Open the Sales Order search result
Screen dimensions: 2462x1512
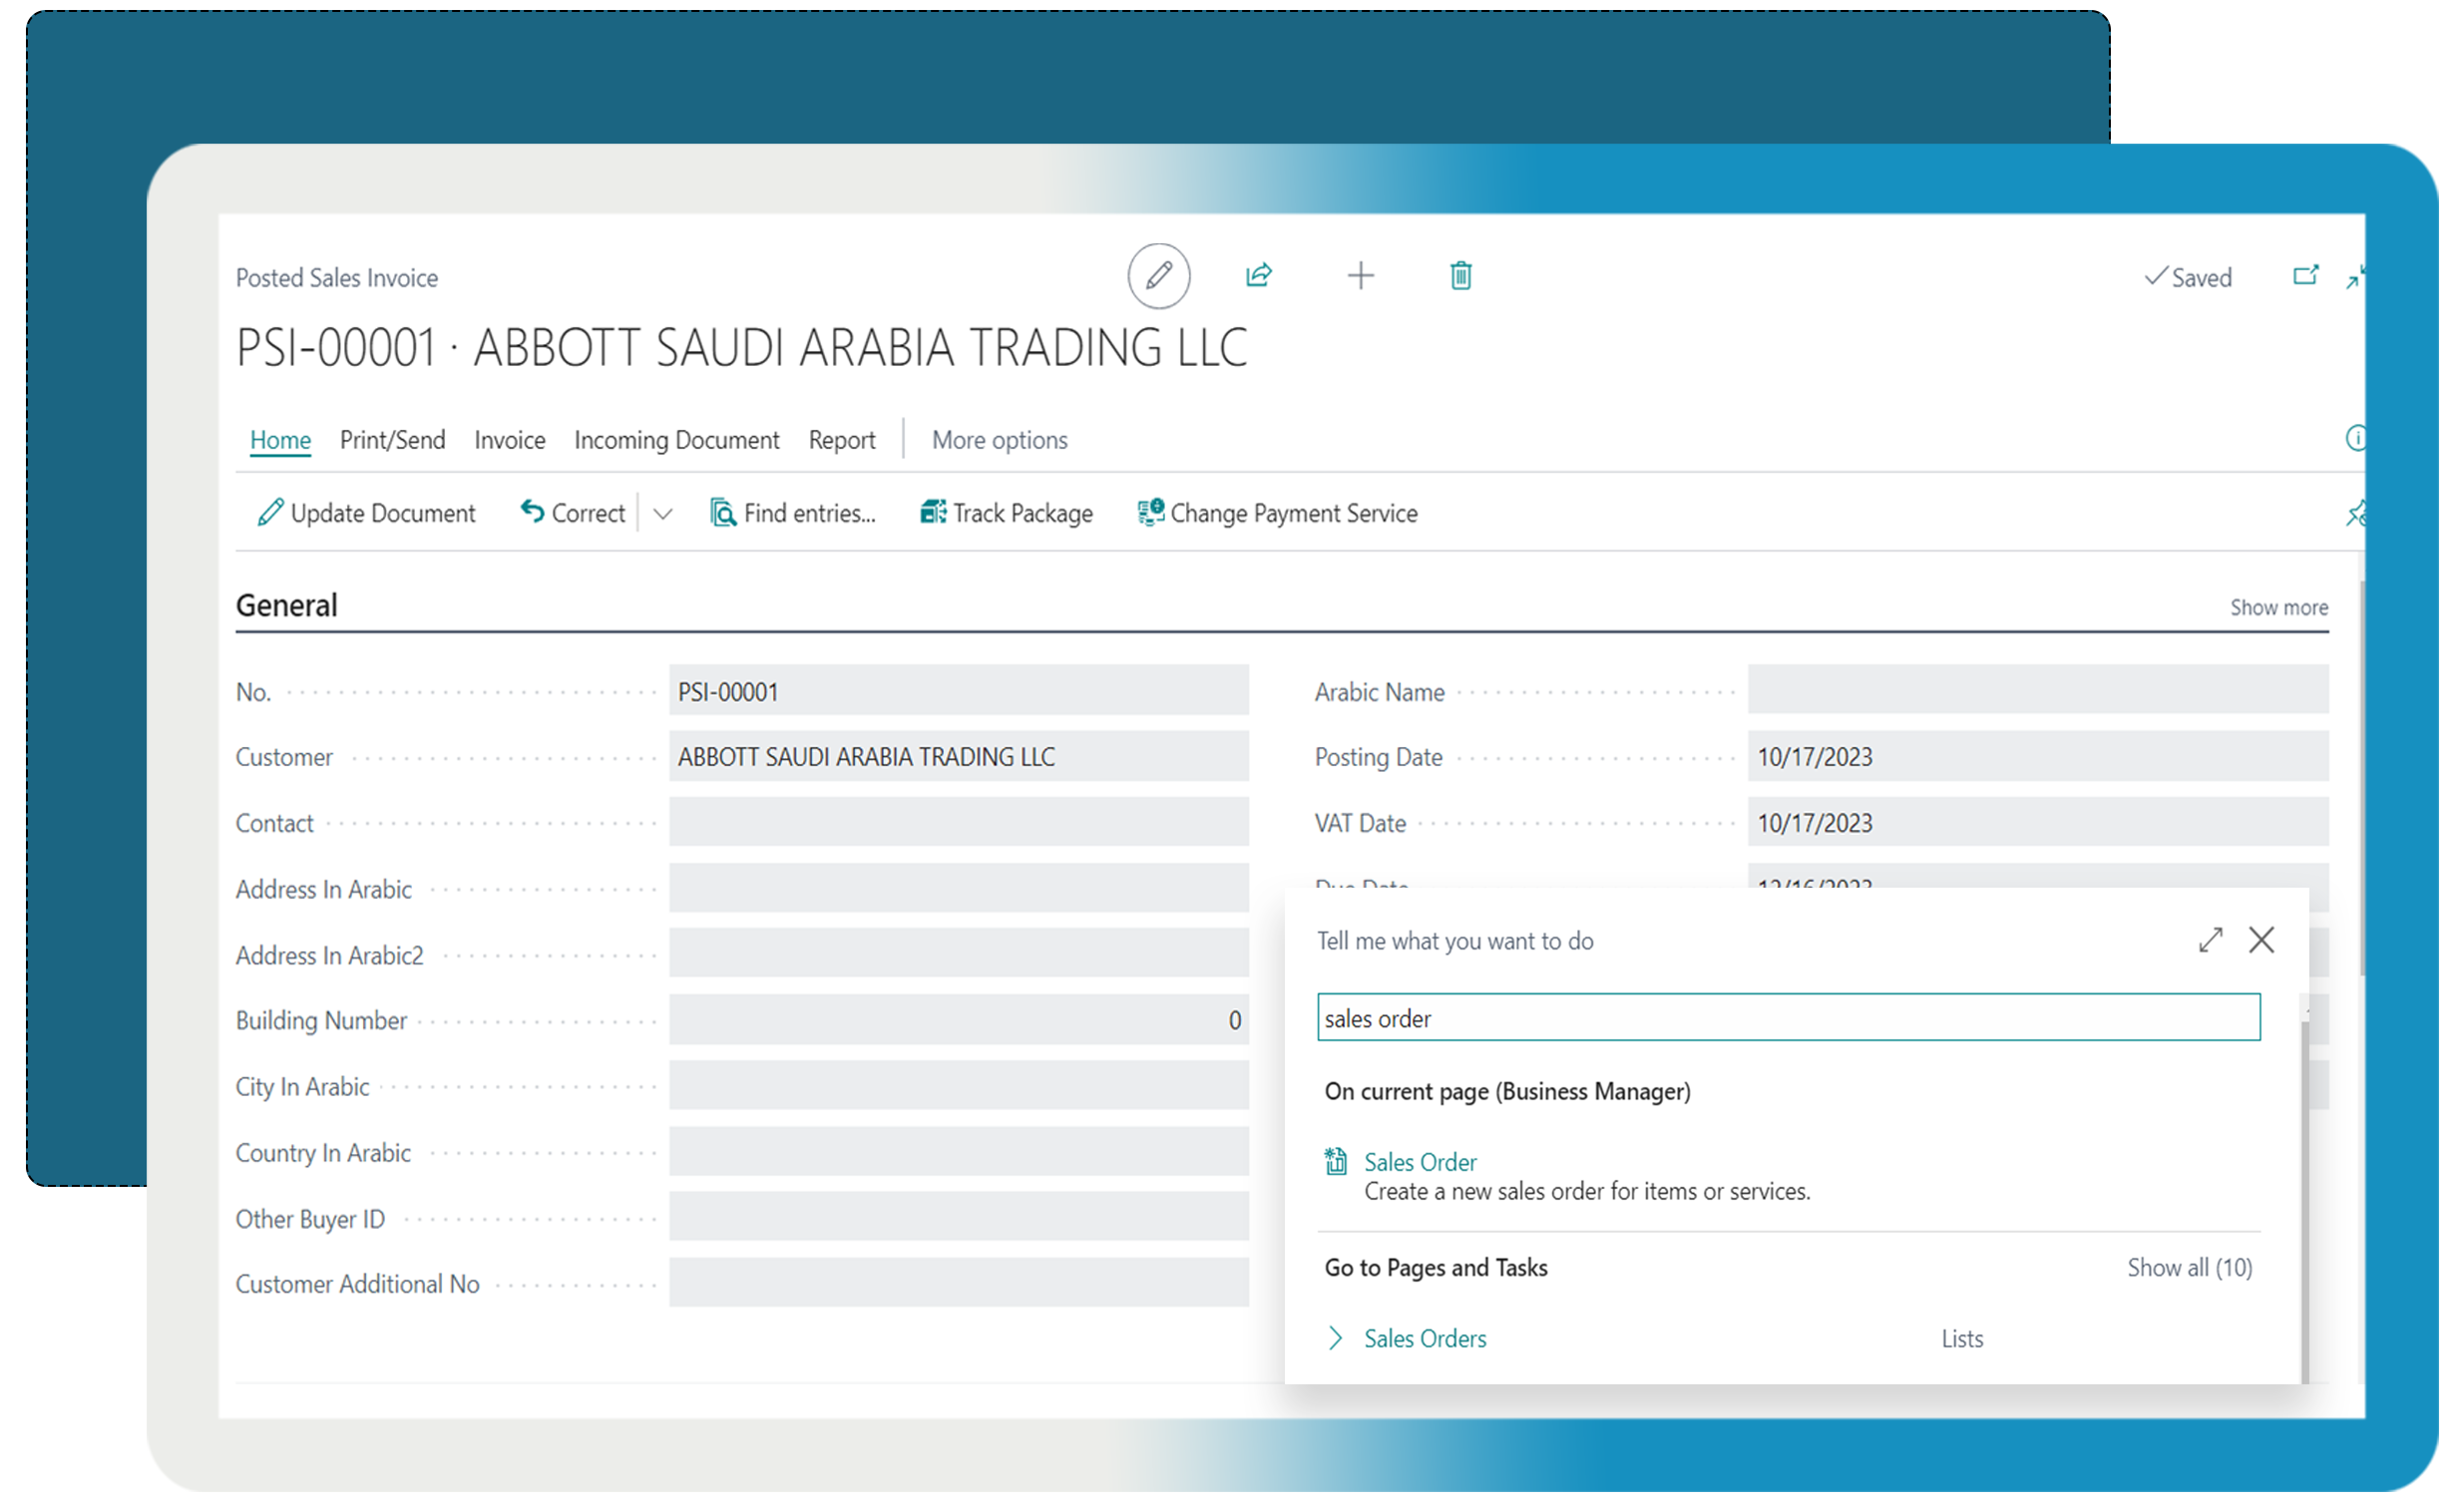(1419, 1162)
